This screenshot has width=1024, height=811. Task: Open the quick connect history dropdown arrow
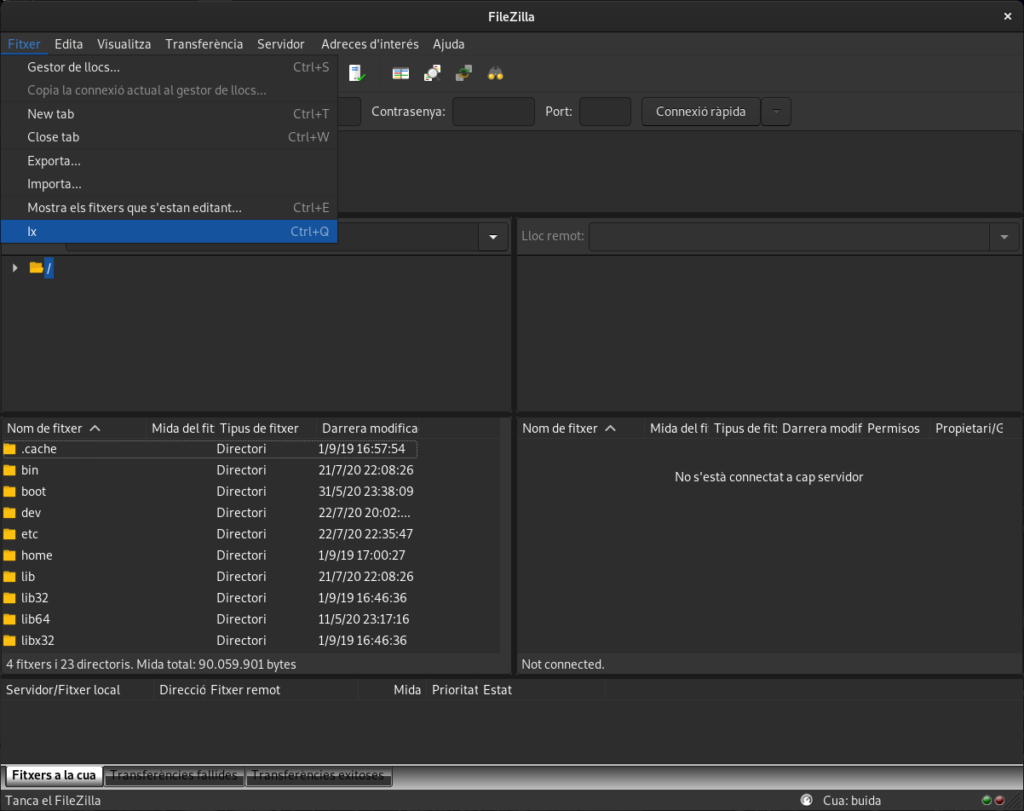[x=776, y=111]
